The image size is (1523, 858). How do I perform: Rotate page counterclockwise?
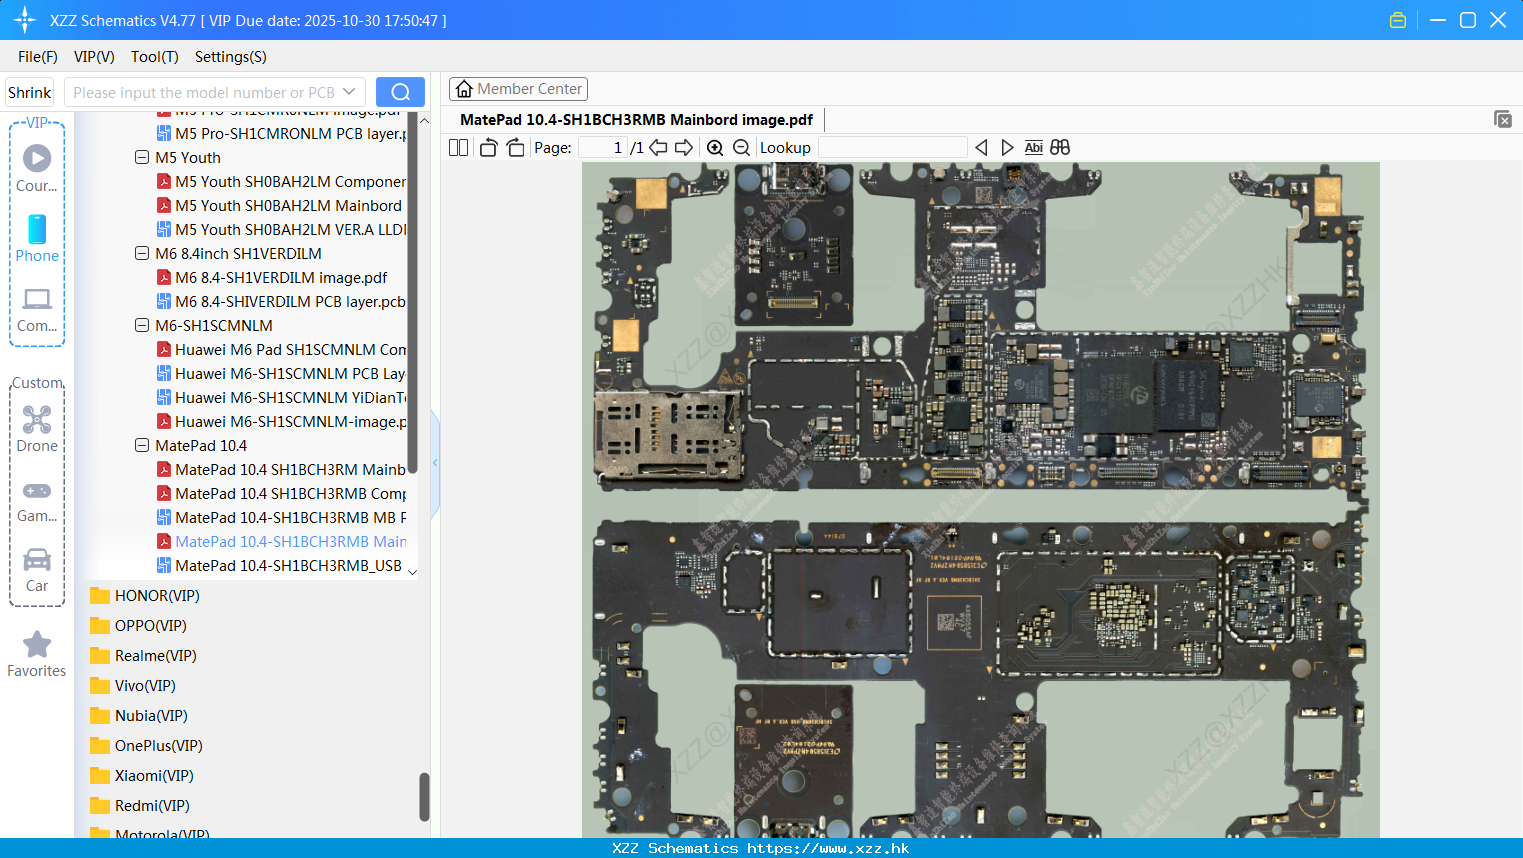click(x=488, y=148)
